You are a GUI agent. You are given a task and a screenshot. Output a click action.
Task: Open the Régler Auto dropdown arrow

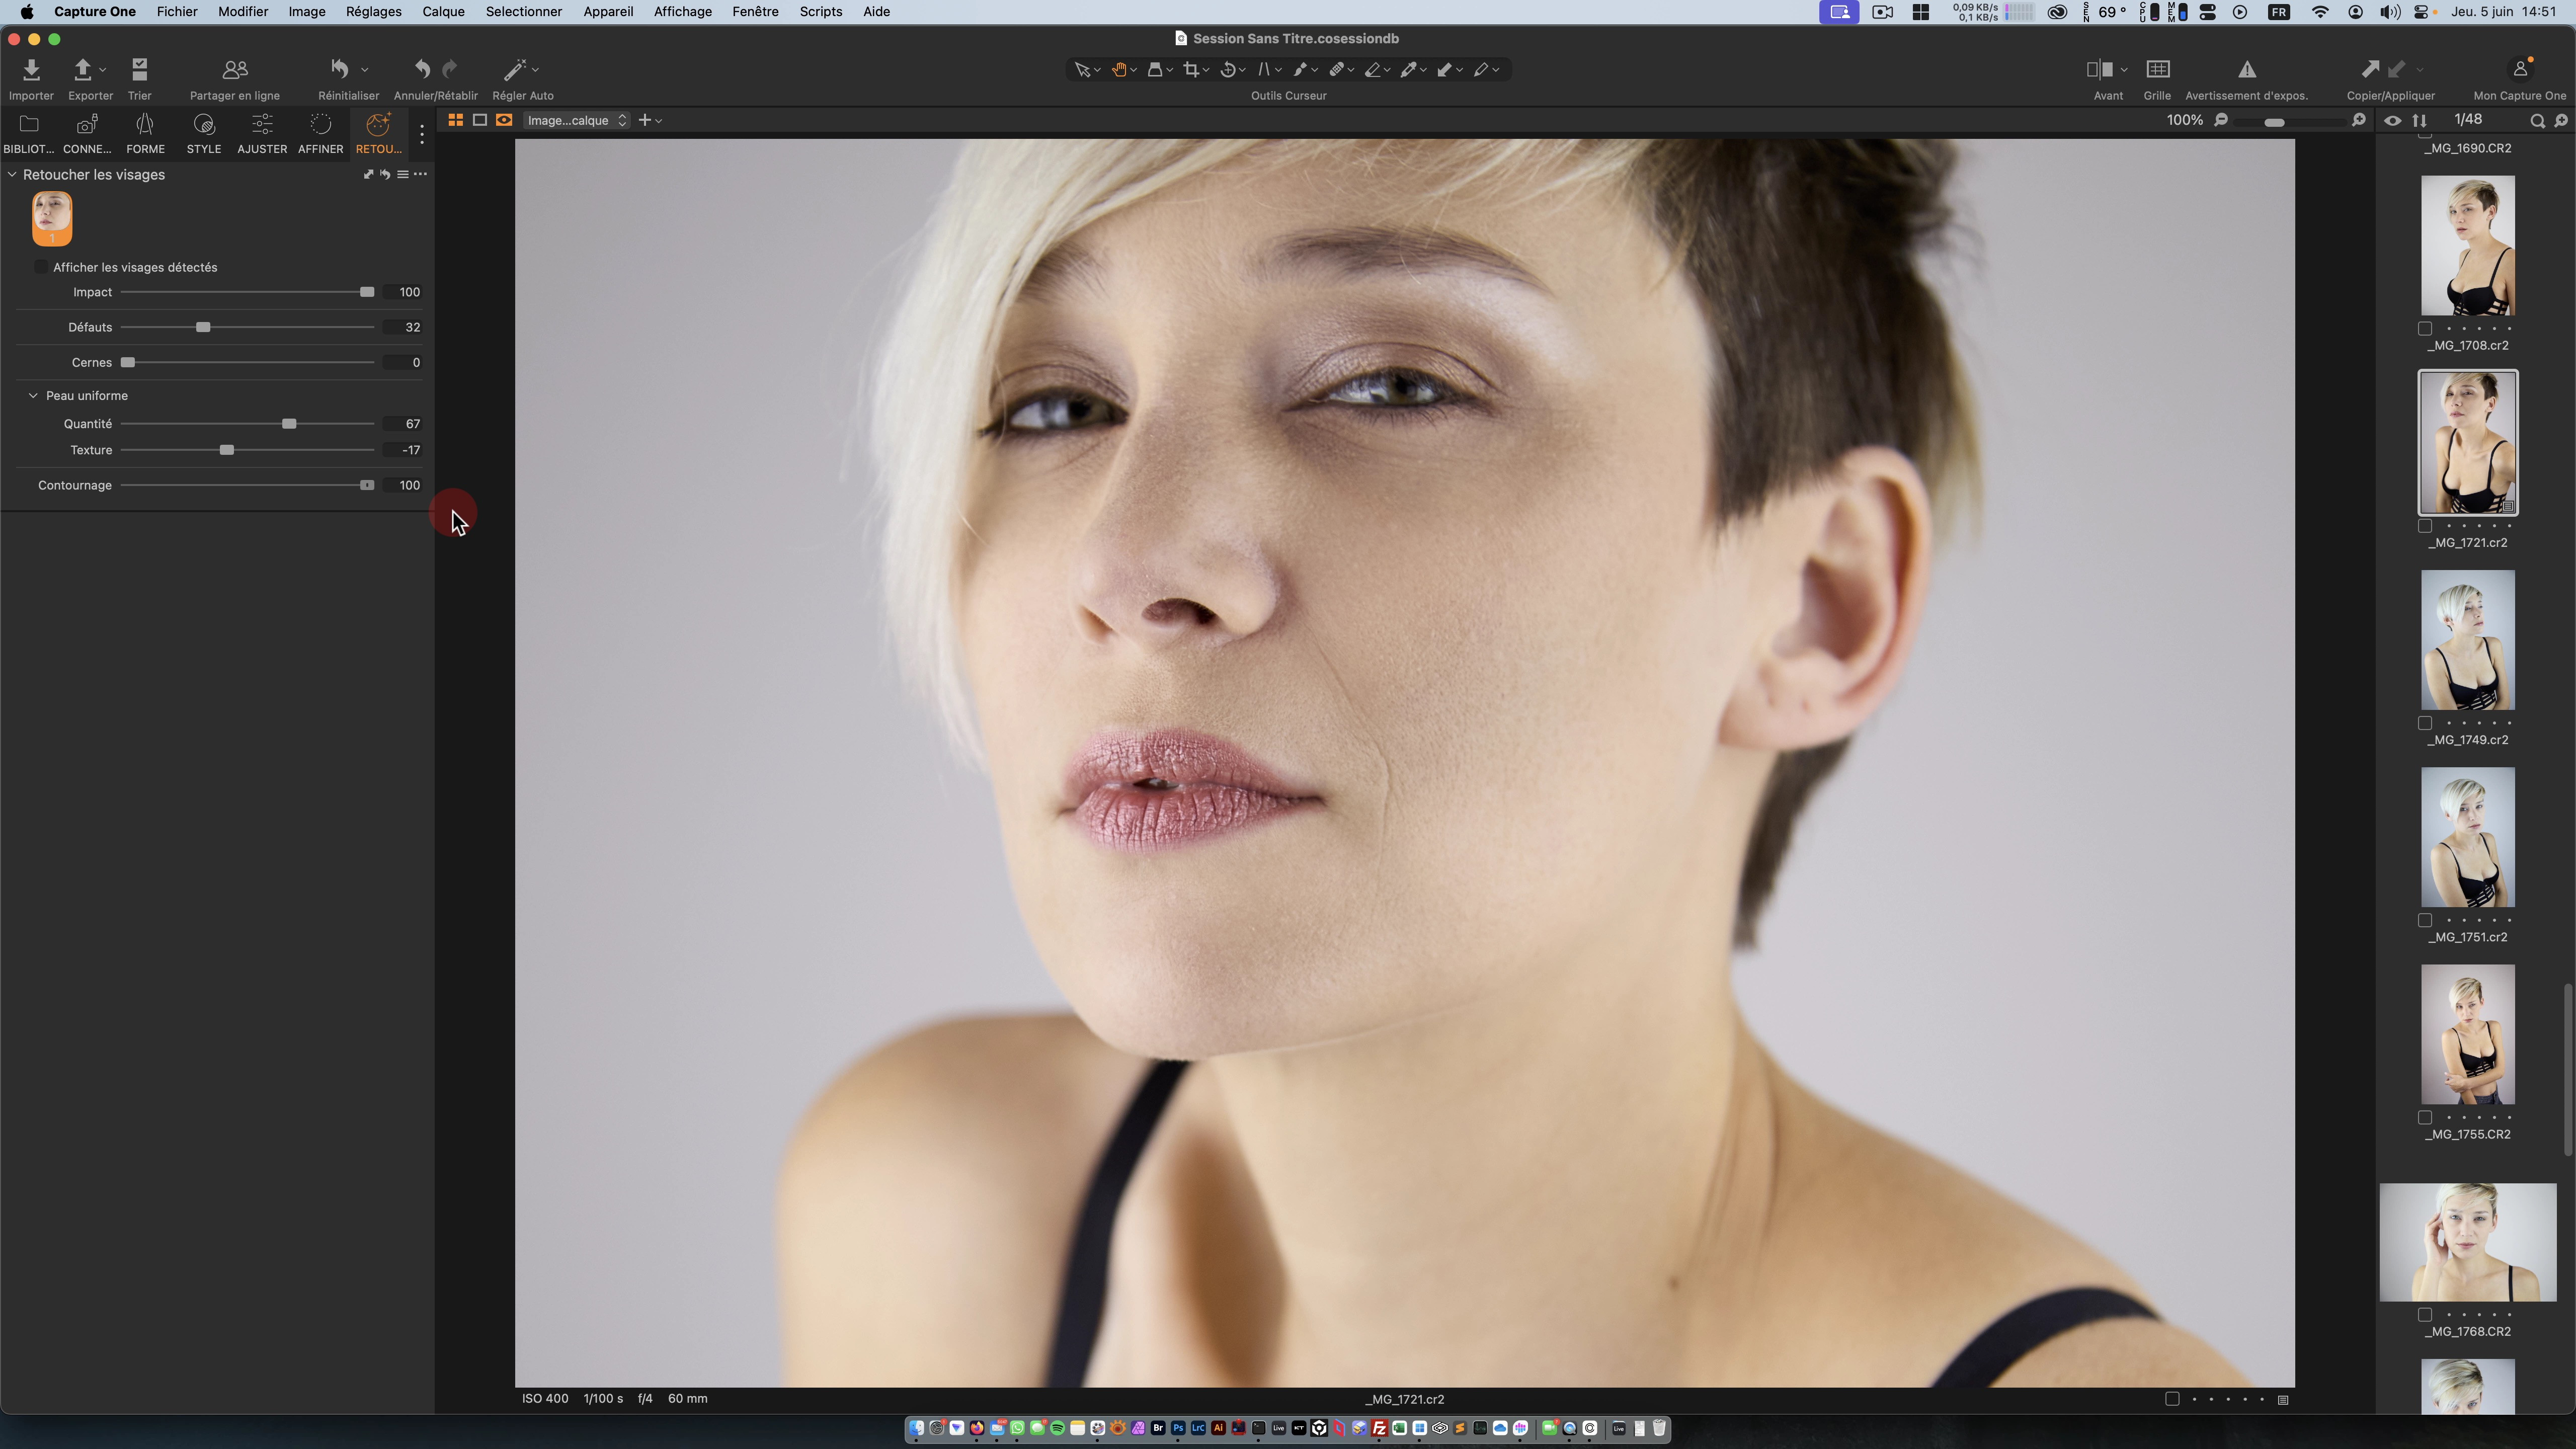535,69
